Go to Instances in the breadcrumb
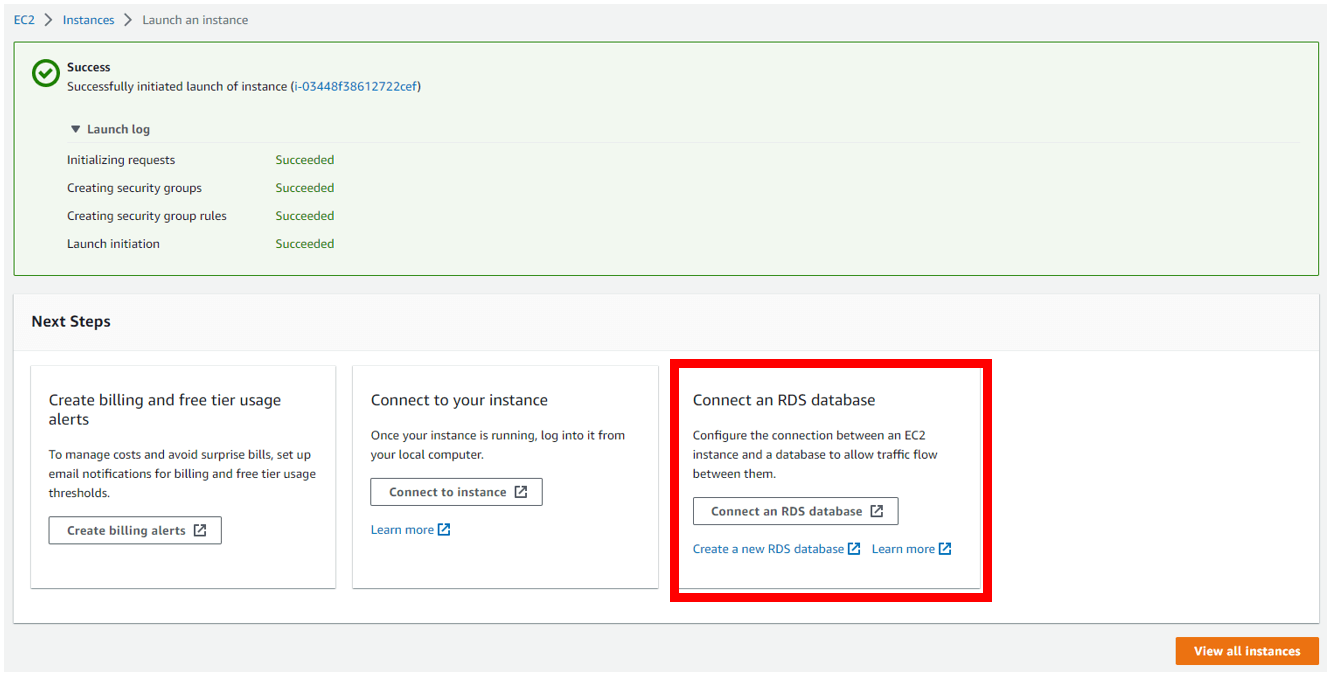This screenshot has width=1333, height=682. click(88, 20)
